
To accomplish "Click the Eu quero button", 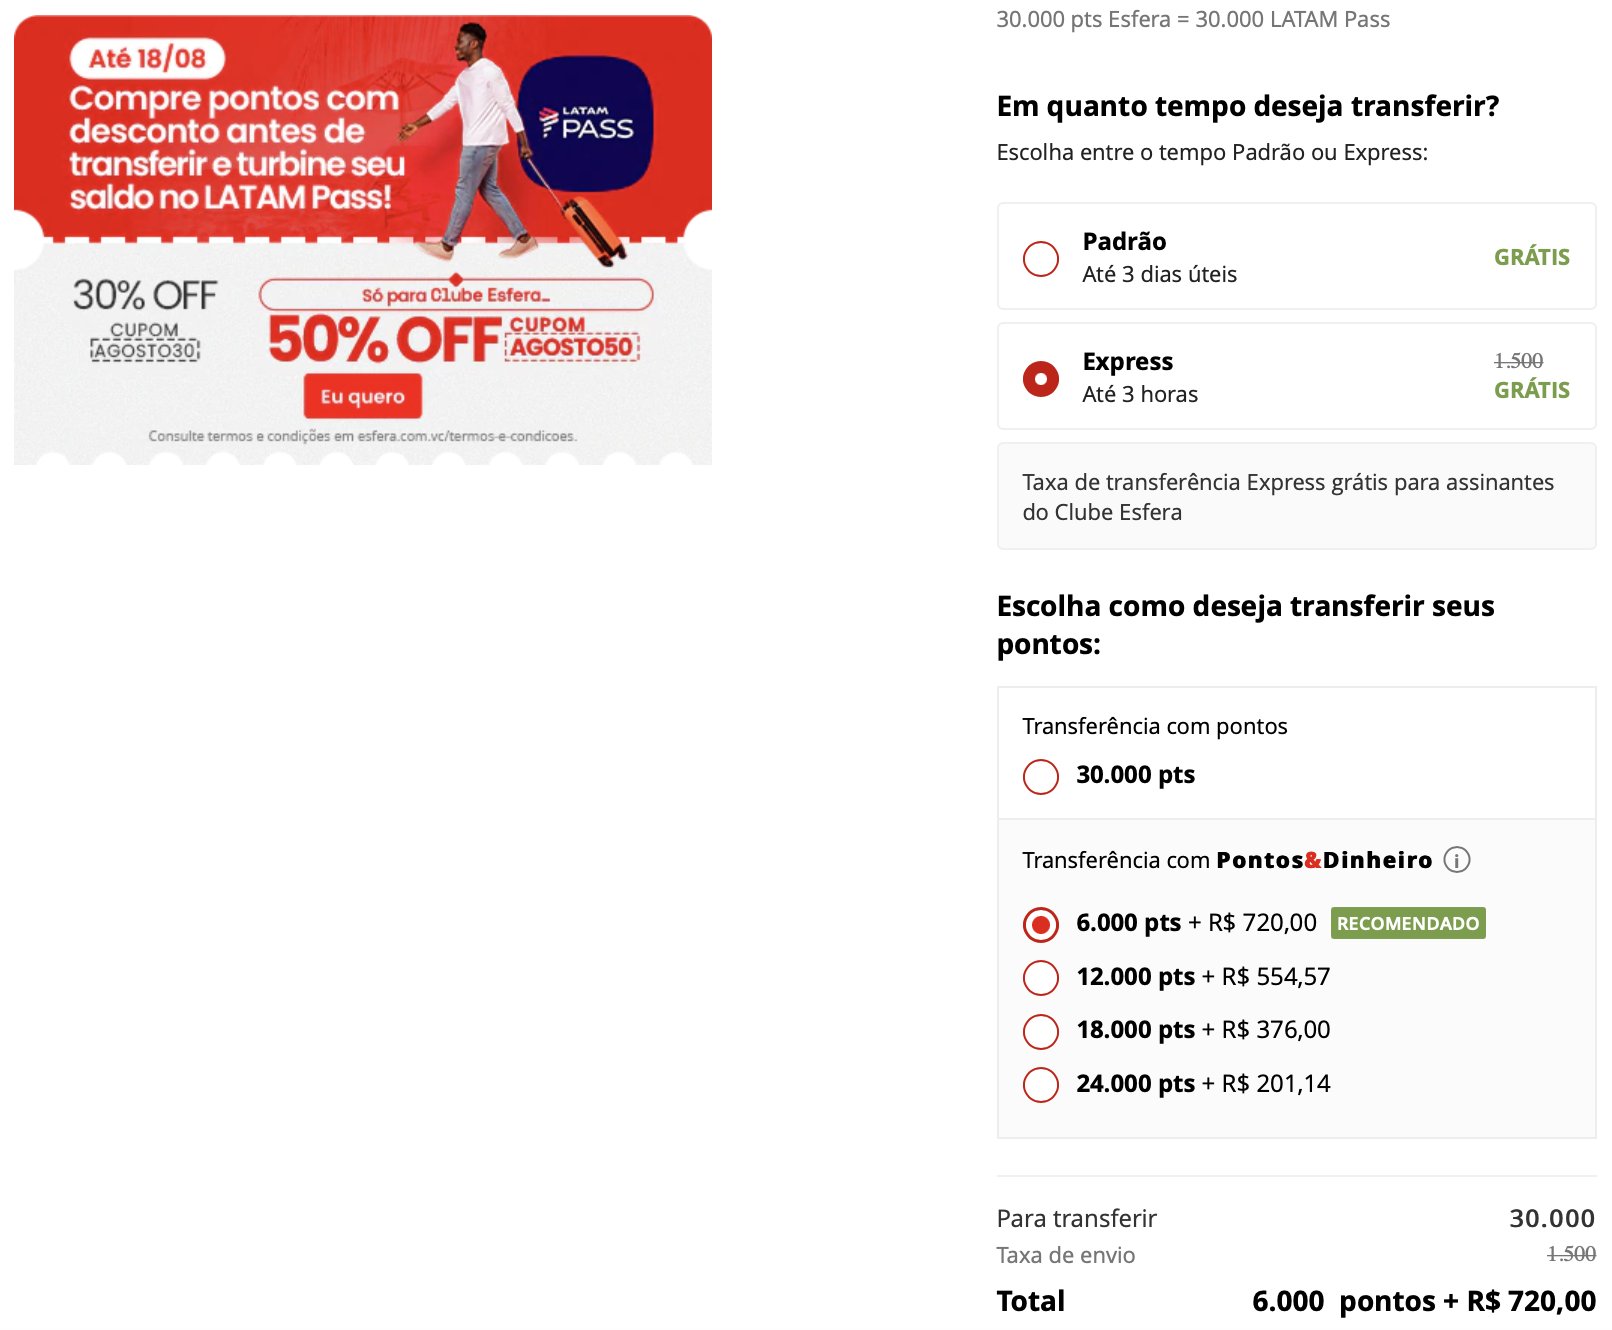I will tap(363, 396).
